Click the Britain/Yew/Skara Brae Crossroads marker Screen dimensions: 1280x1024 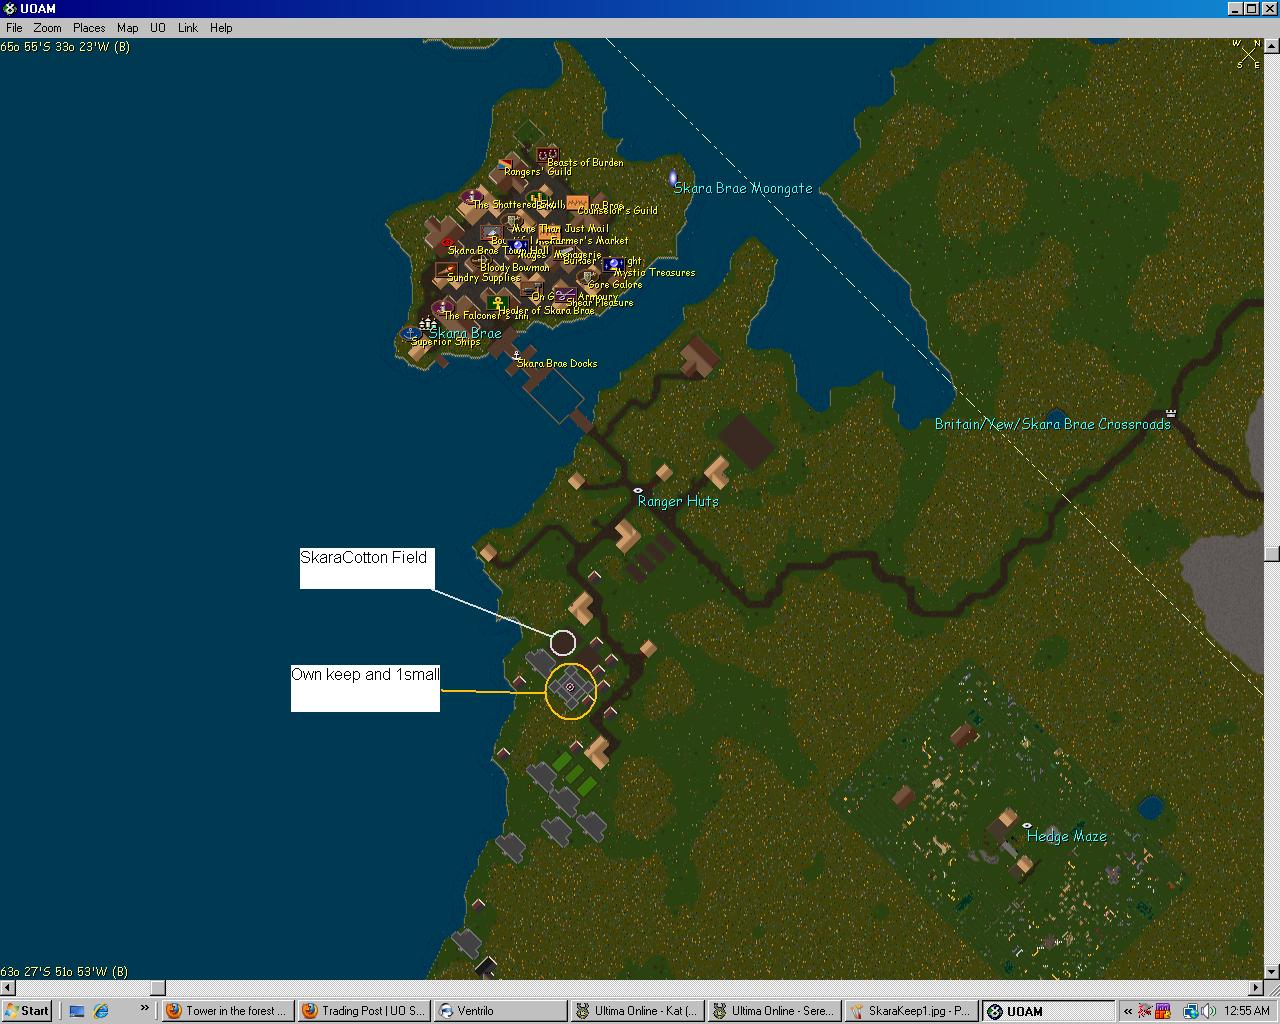[1170, 413]
